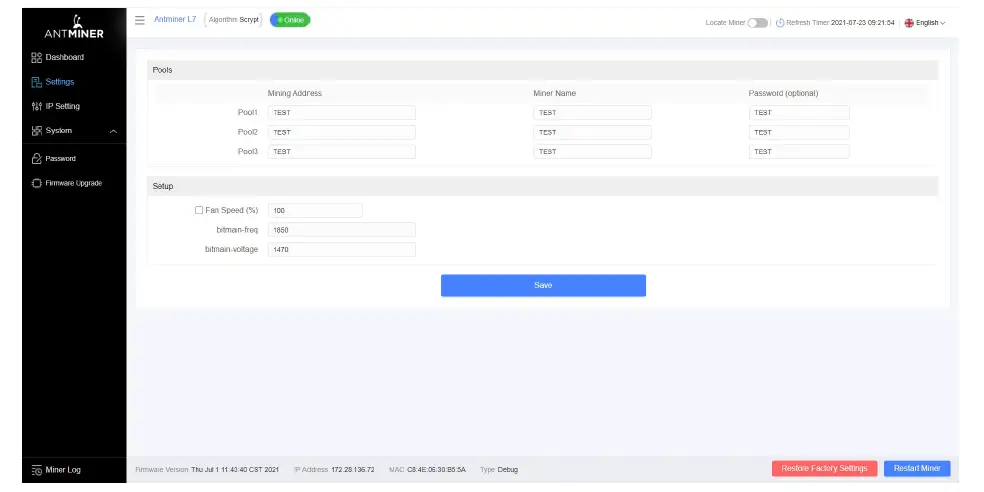
Task: Click the Type Debug text
Action: tap(499, 470)
